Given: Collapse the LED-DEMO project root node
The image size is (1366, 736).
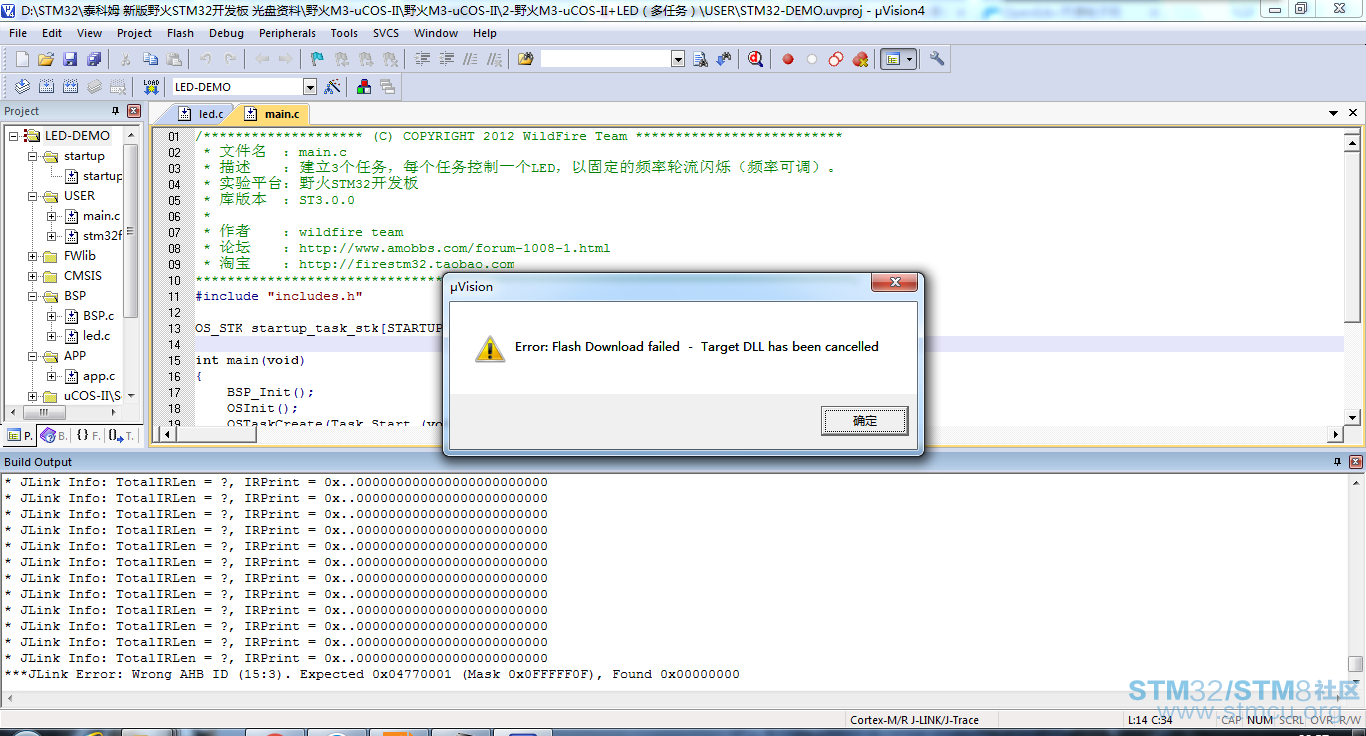Looking at the screenshot, I should coord(13,136).
